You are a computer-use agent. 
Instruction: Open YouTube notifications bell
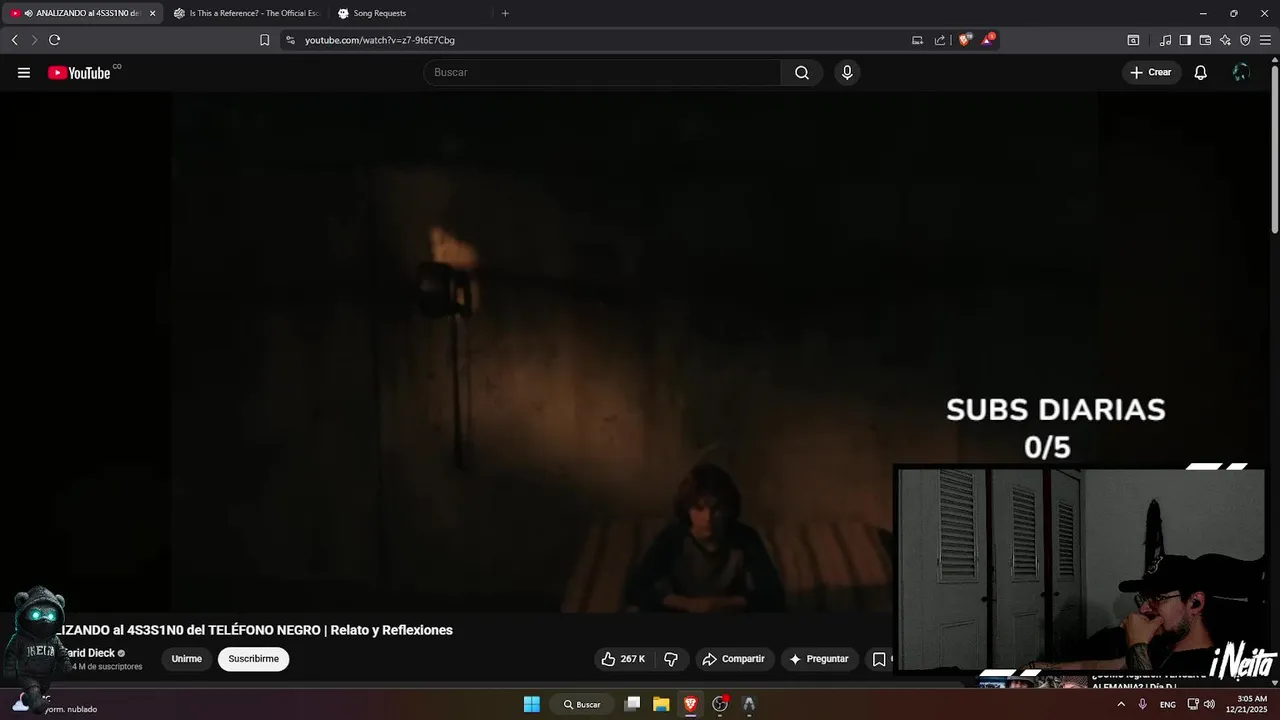pyautogui.click(x=1201, y=72)
